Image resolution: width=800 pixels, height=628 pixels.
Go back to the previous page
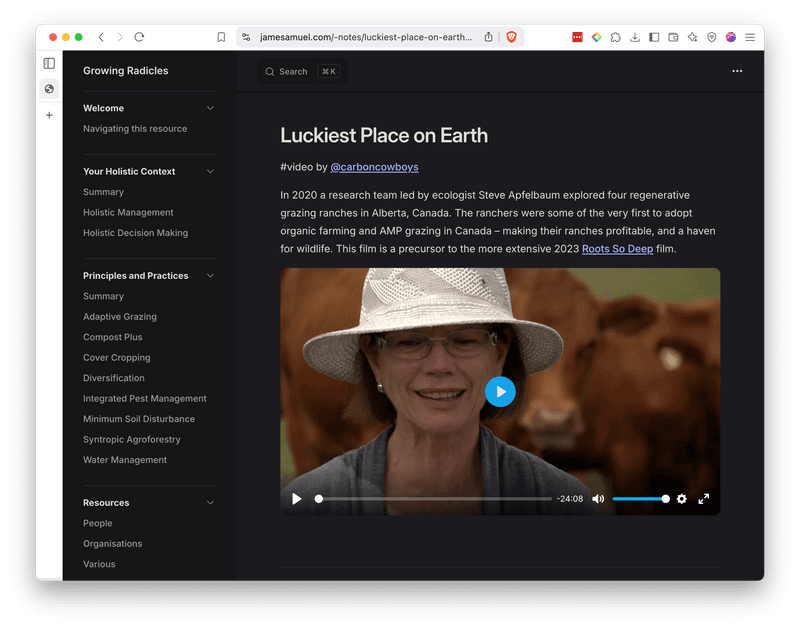(101, 37)
